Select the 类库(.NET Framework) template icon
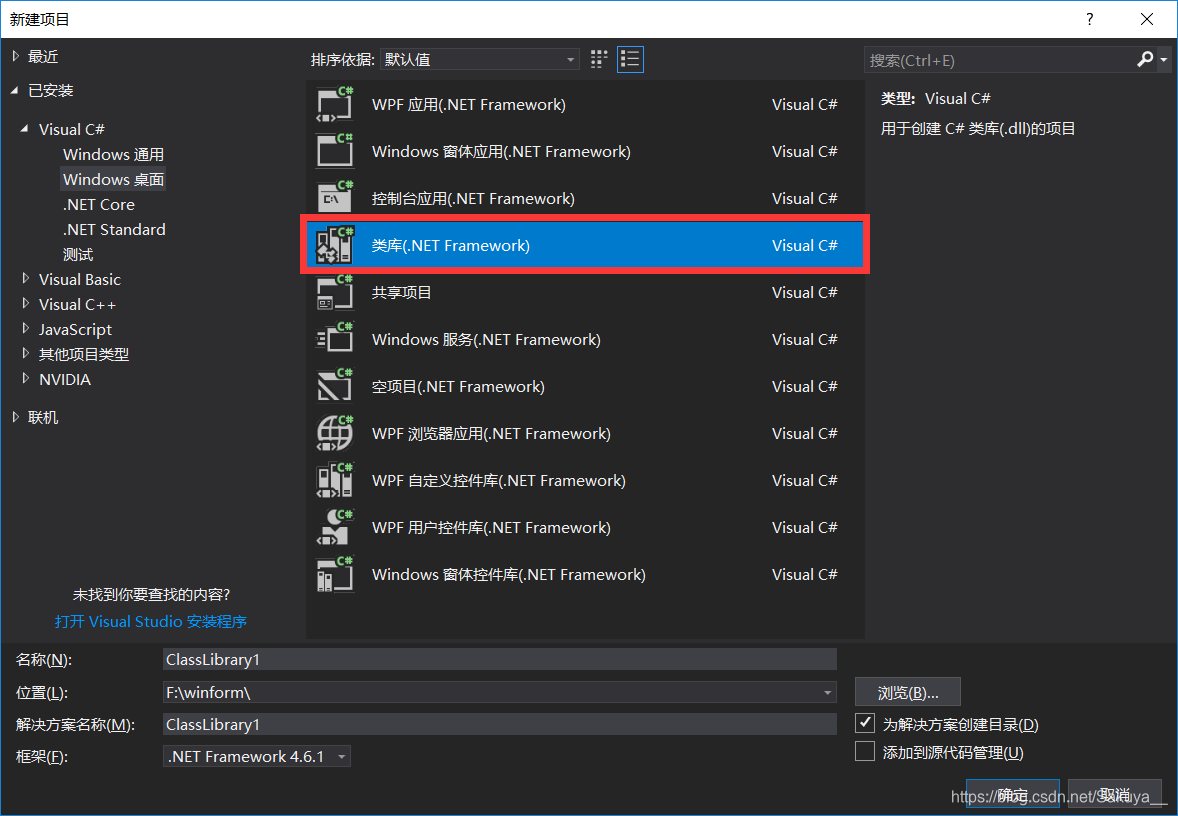Screen dimensions: 1178x816 [x=335, y=245]
